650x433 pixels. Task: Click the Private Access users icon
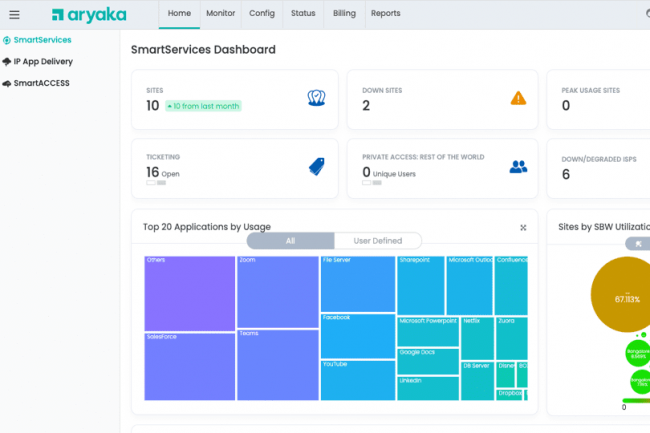click(518, 167)
